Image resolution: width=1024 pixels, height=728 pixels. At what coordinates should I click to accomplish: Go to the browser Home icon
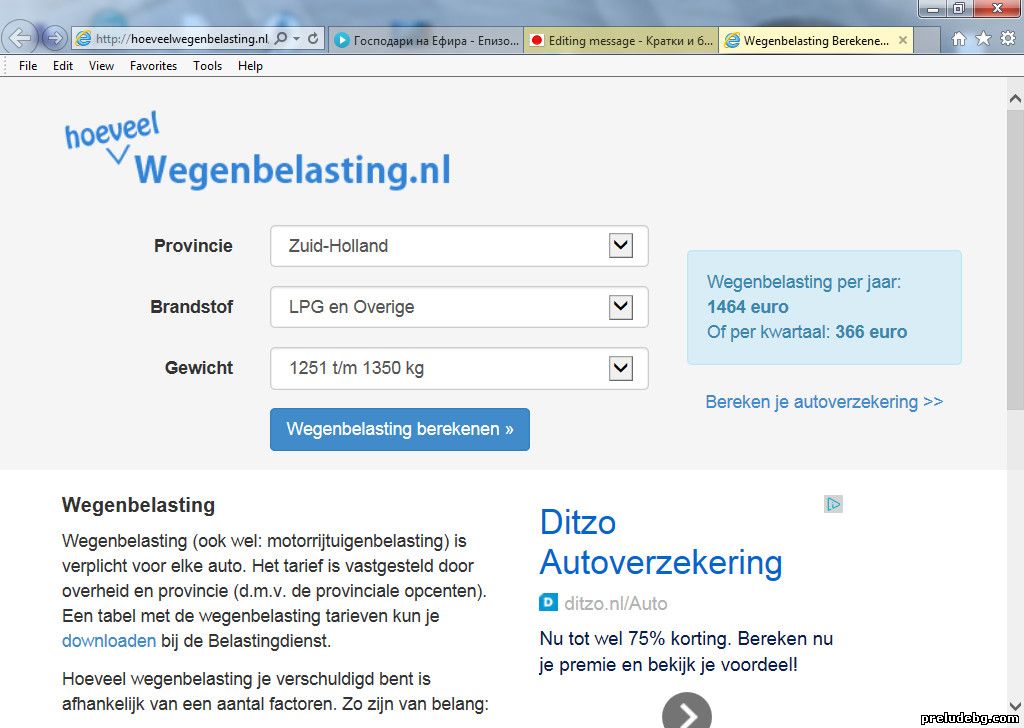[958, 39]
